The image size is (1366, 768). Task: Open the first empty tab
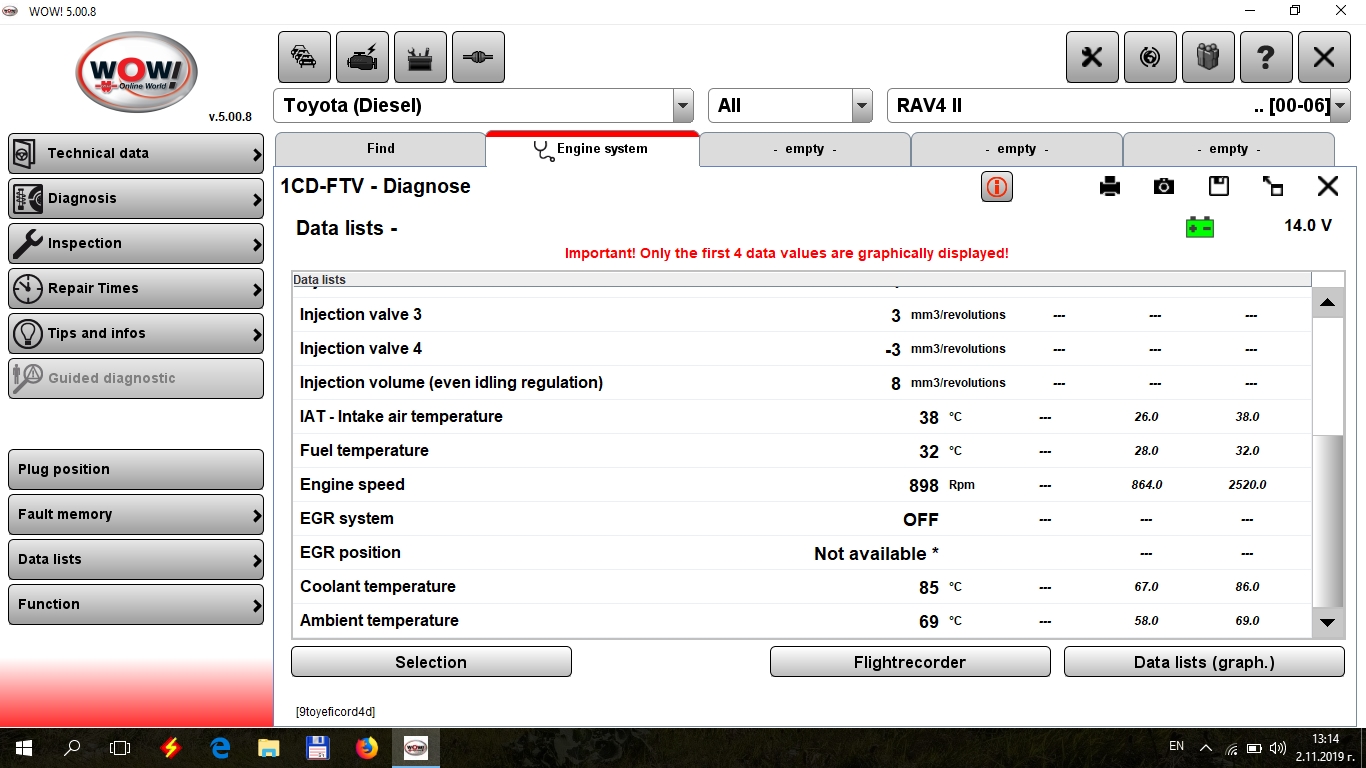tap(805, 149)
